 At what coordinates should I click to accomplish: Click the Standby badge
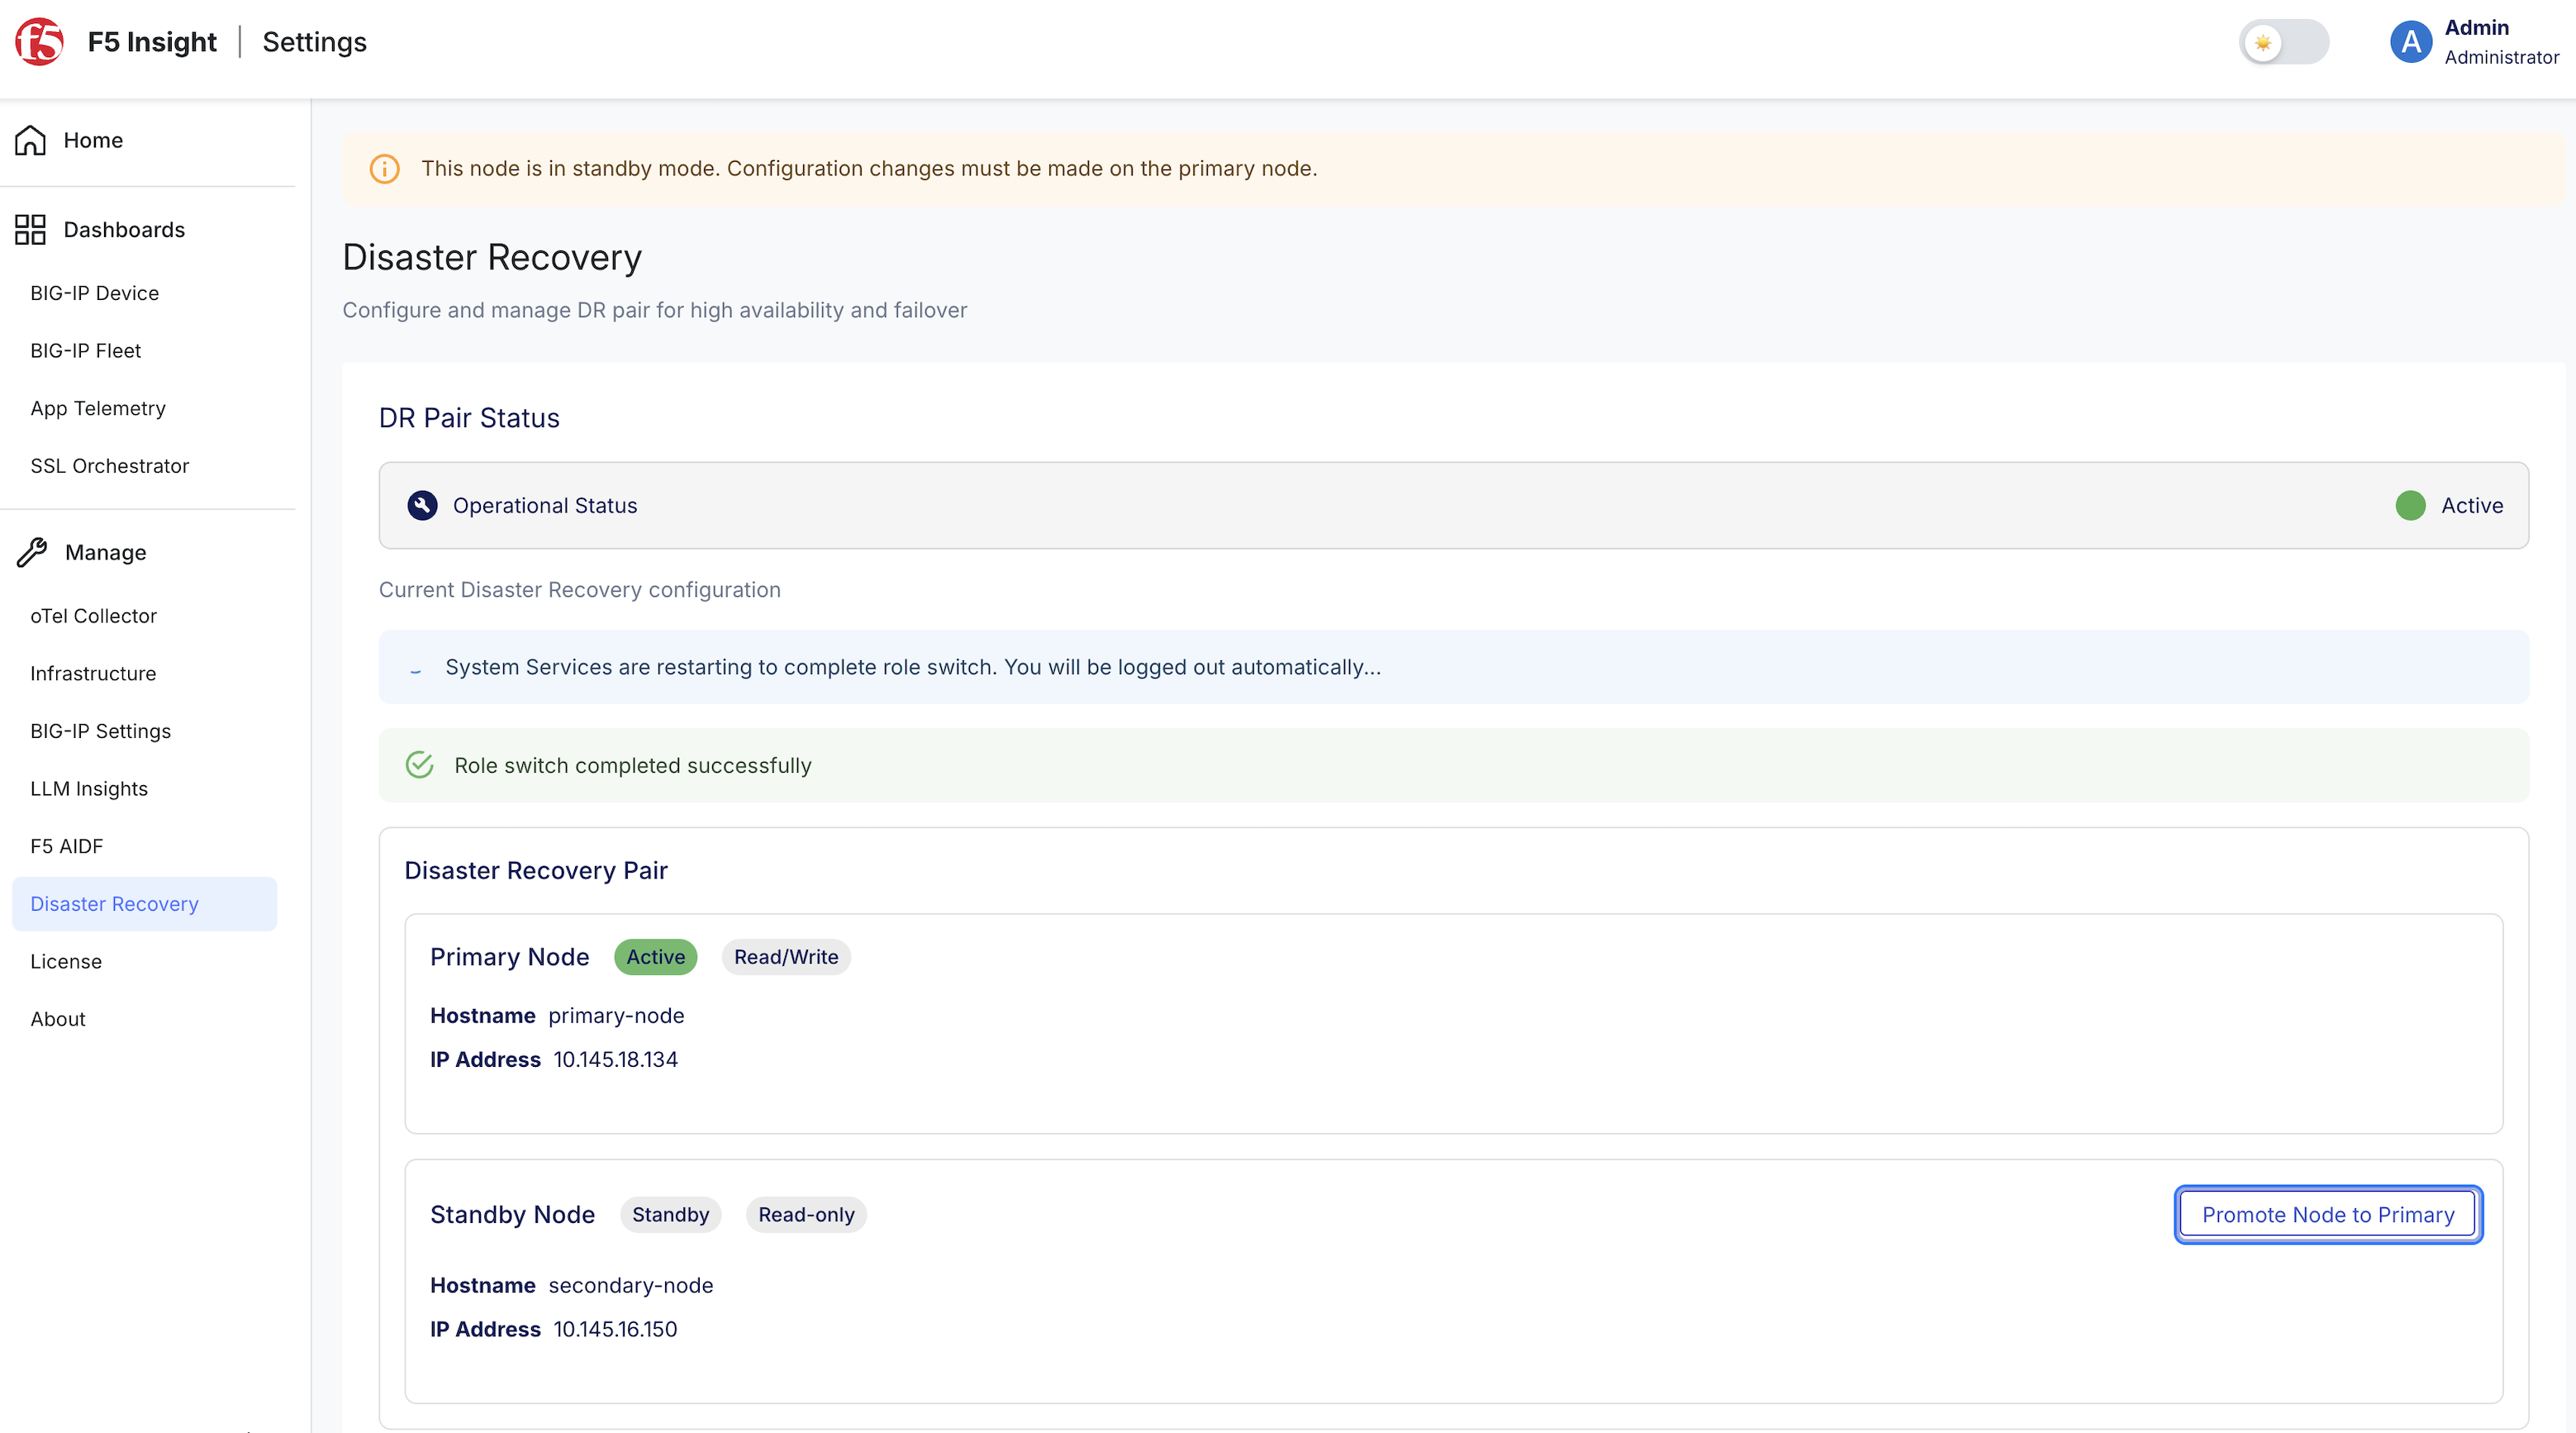pyautogui.click(x=670, y=1214)
